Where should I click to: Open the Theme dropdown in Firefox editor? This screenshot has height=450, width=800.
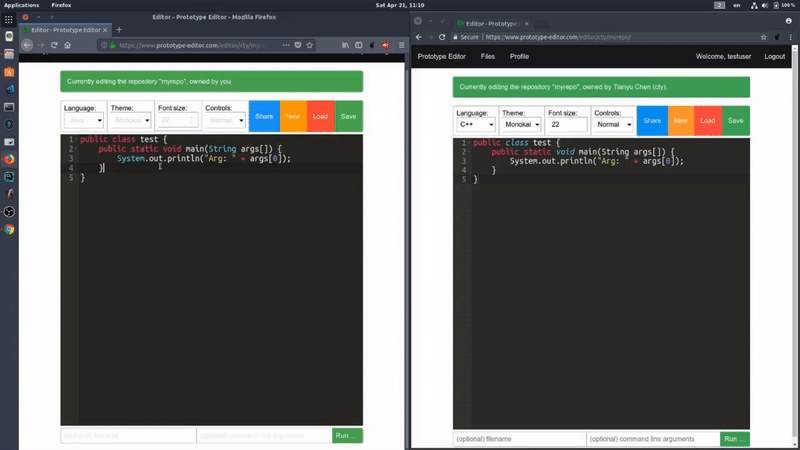pos(131,120)
